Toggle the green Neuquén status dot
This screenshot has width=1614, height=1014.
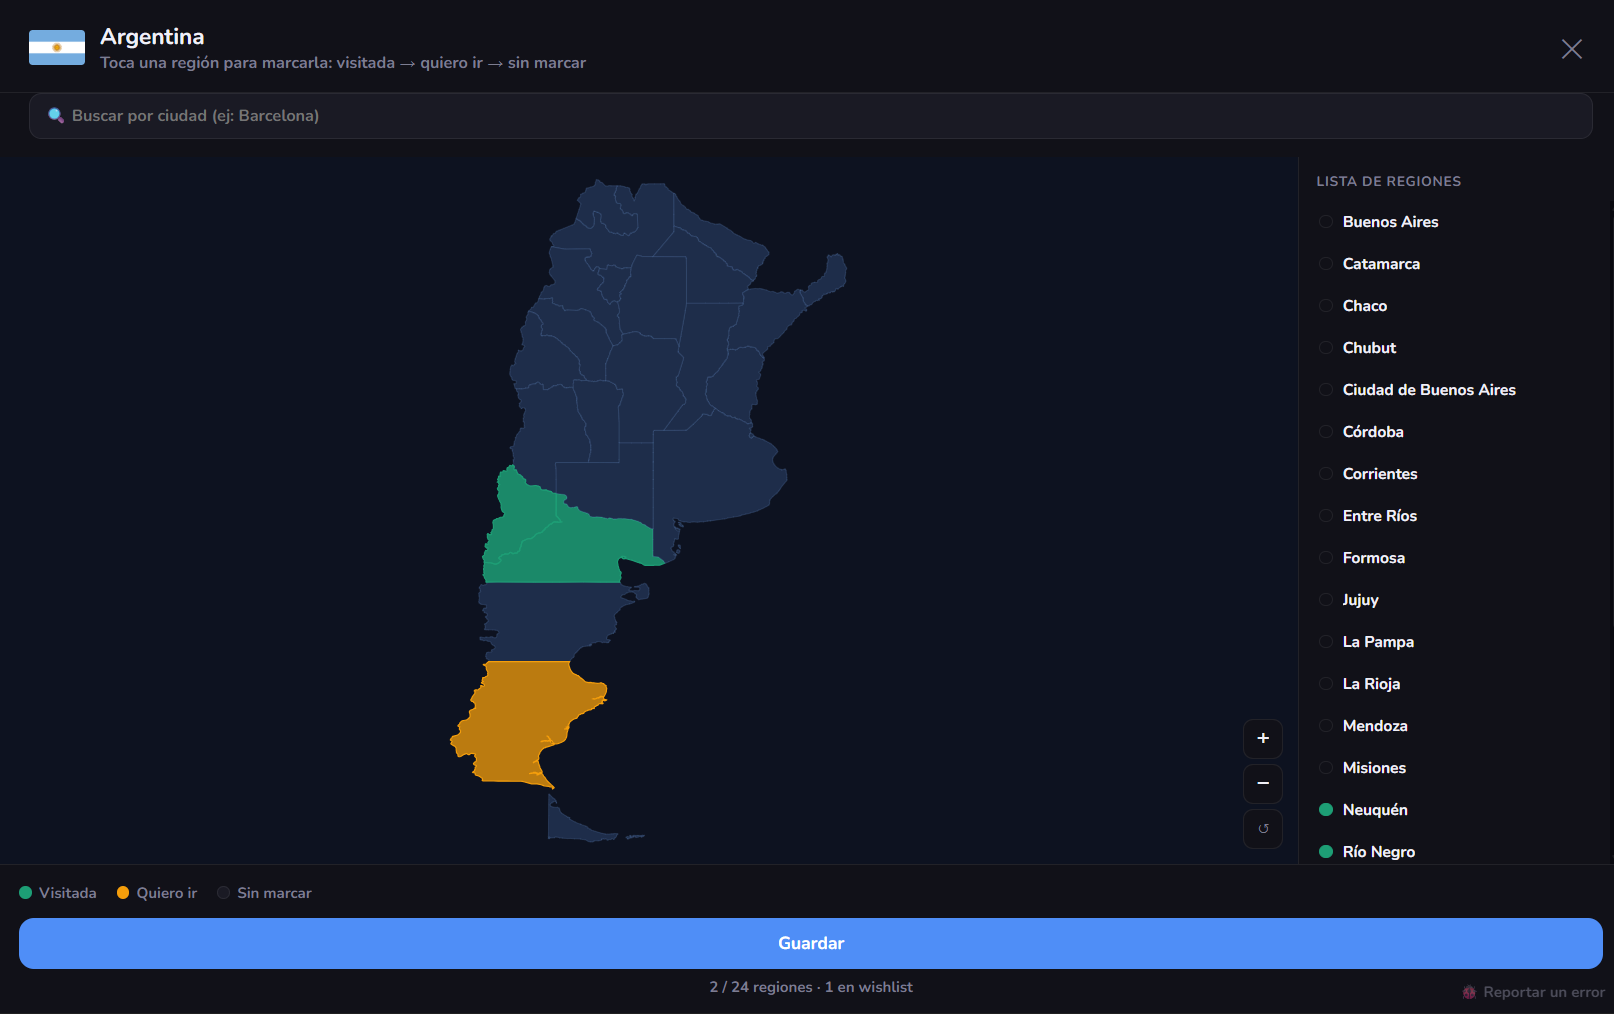click(1326, 810)
